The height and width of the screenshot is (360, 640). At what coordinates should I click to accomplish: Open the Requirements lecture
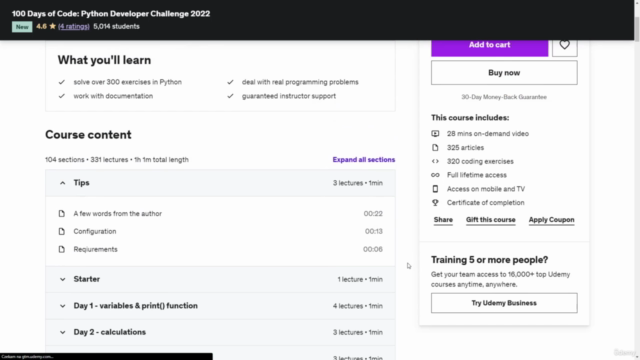(x=96, y=249)
